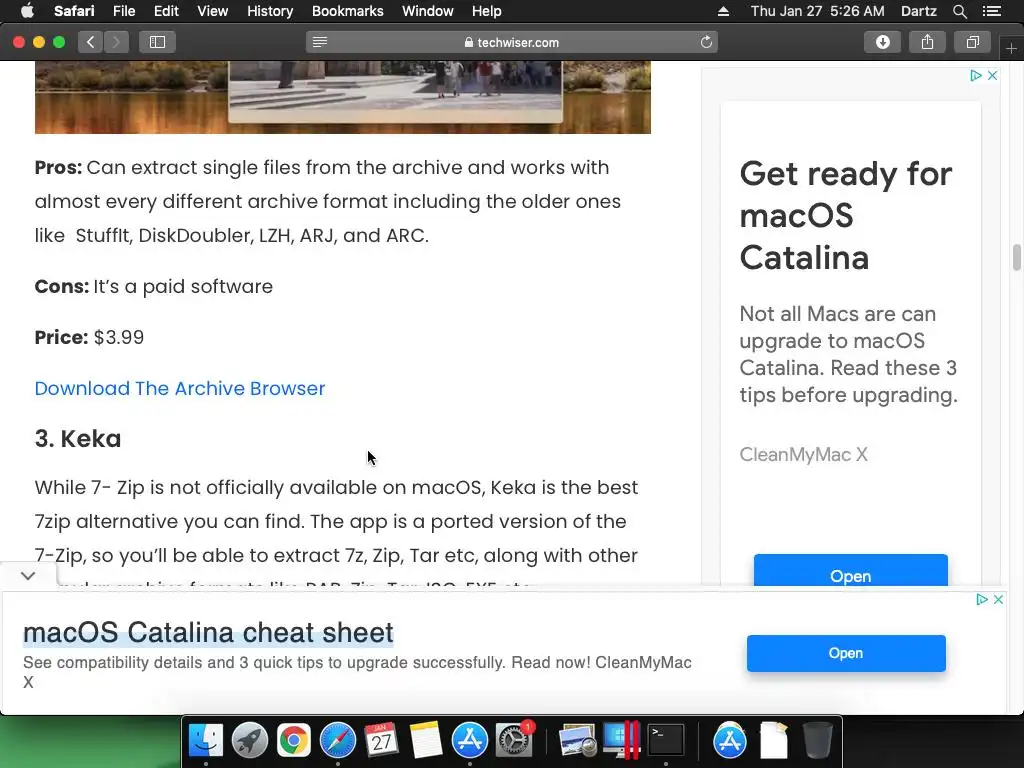Click the Get ready for macOS Catalina heading
Image resolution: width=1024 pixels, height=768 pixels.
pos(846,216)
